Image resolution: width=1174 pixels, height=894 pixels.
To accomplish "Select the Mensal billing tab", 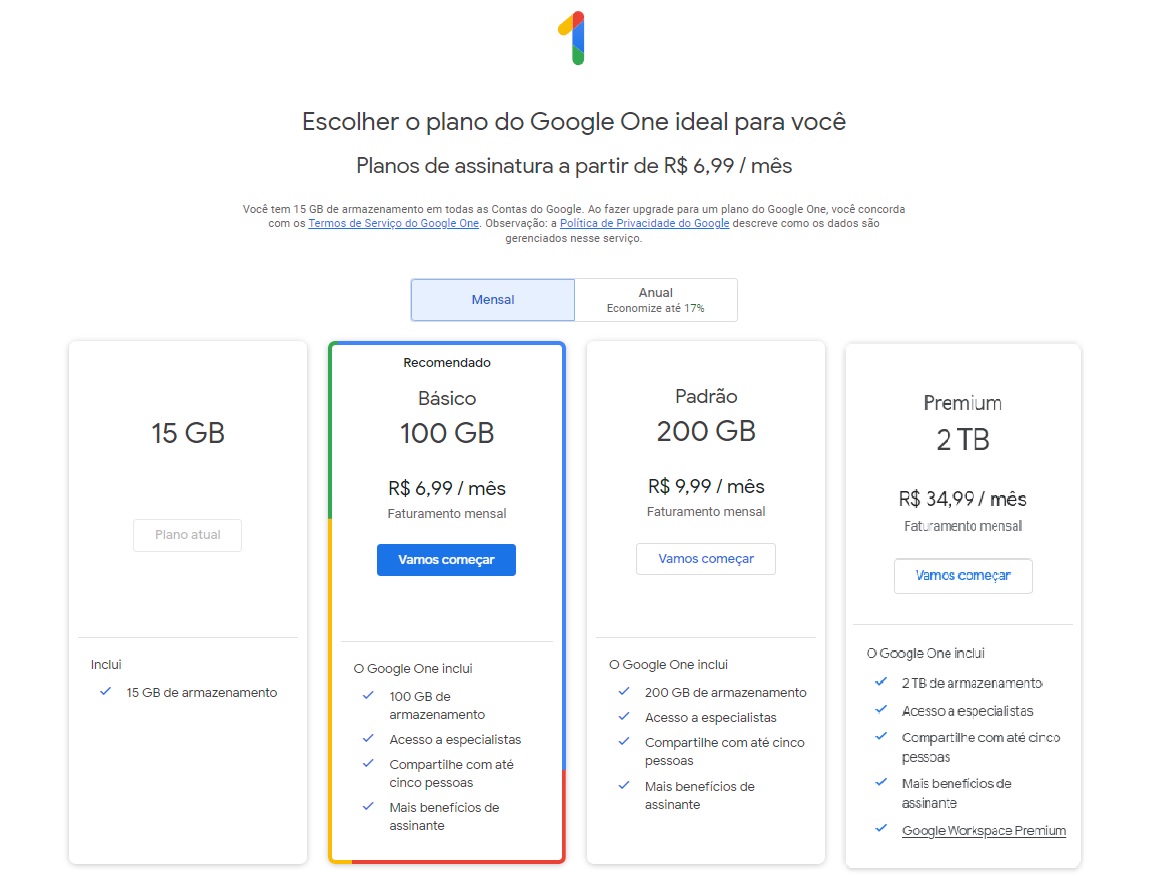I will [493, 299].
